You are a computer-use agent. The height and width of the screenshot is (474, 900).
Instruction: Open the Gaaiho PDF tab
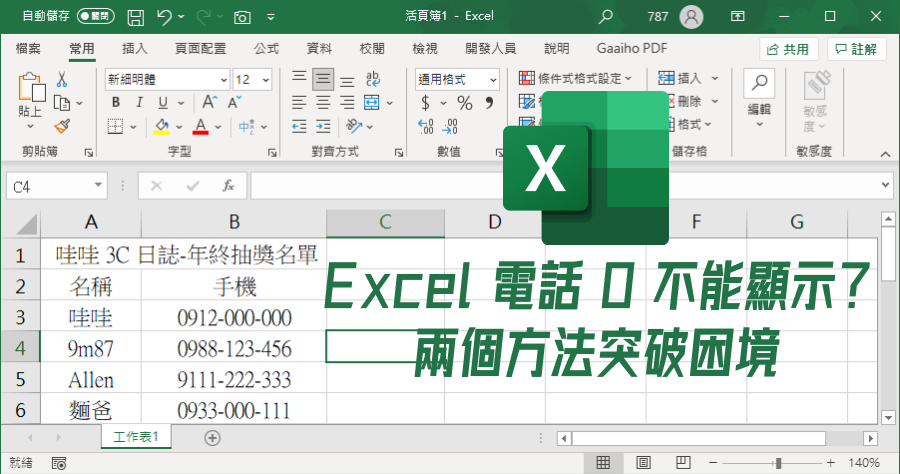pyautogui.click(x=632, y=49)
